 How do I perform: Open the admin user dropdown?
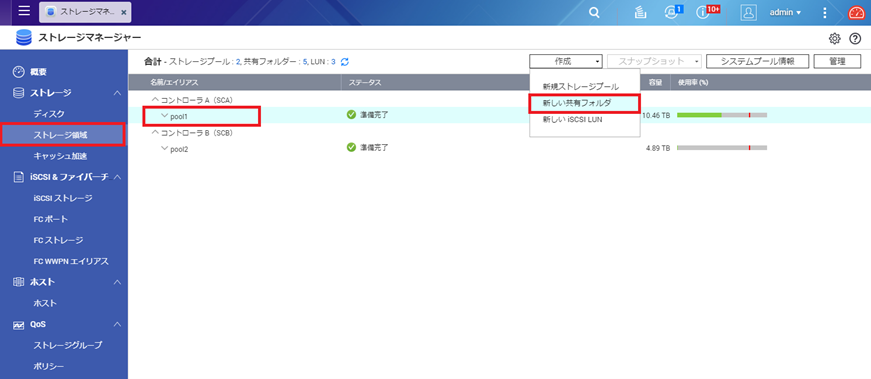785,12
